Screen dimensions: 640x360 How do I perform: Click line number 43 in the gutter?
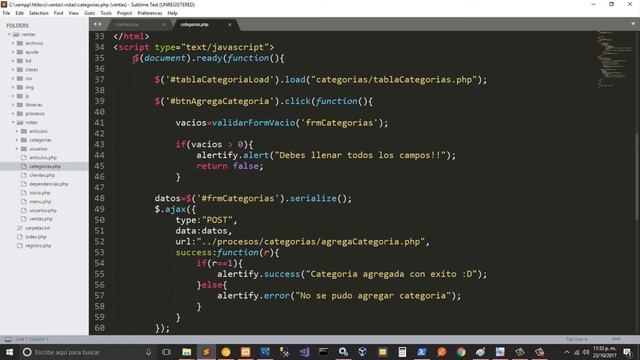tap(99, 144)
